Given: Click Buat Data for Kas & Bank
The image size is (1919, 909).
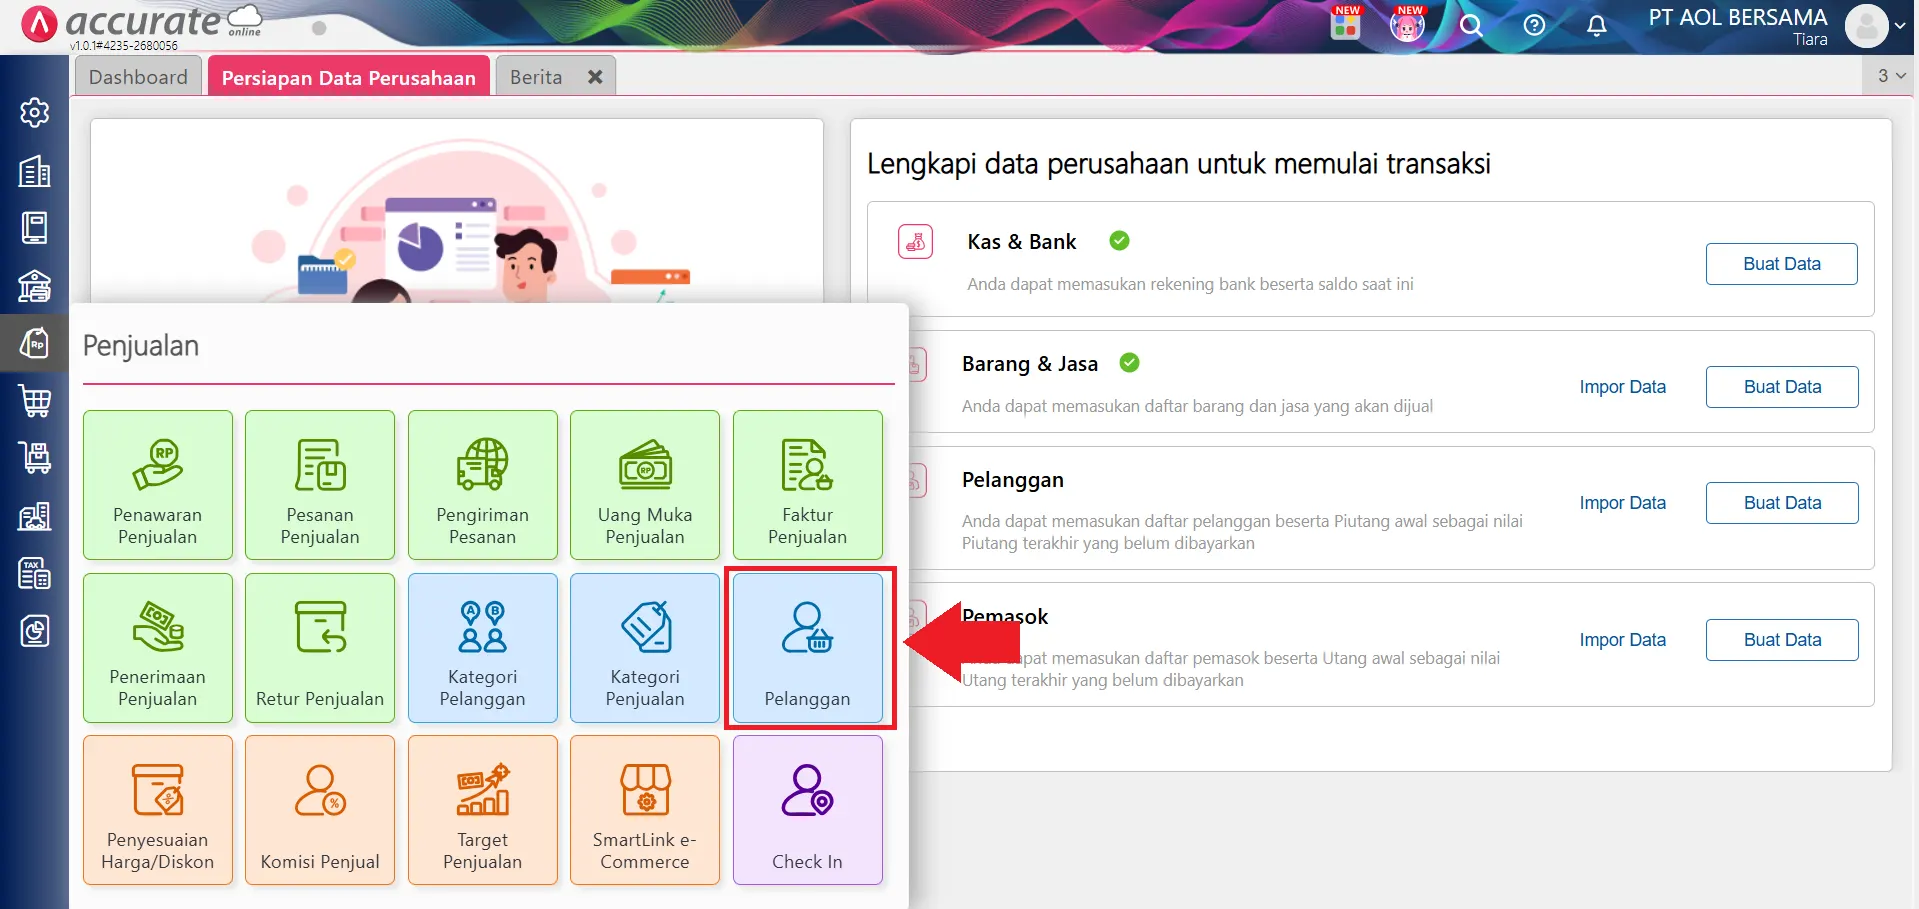Looking at the screenshot, I should click(1782, 264).
